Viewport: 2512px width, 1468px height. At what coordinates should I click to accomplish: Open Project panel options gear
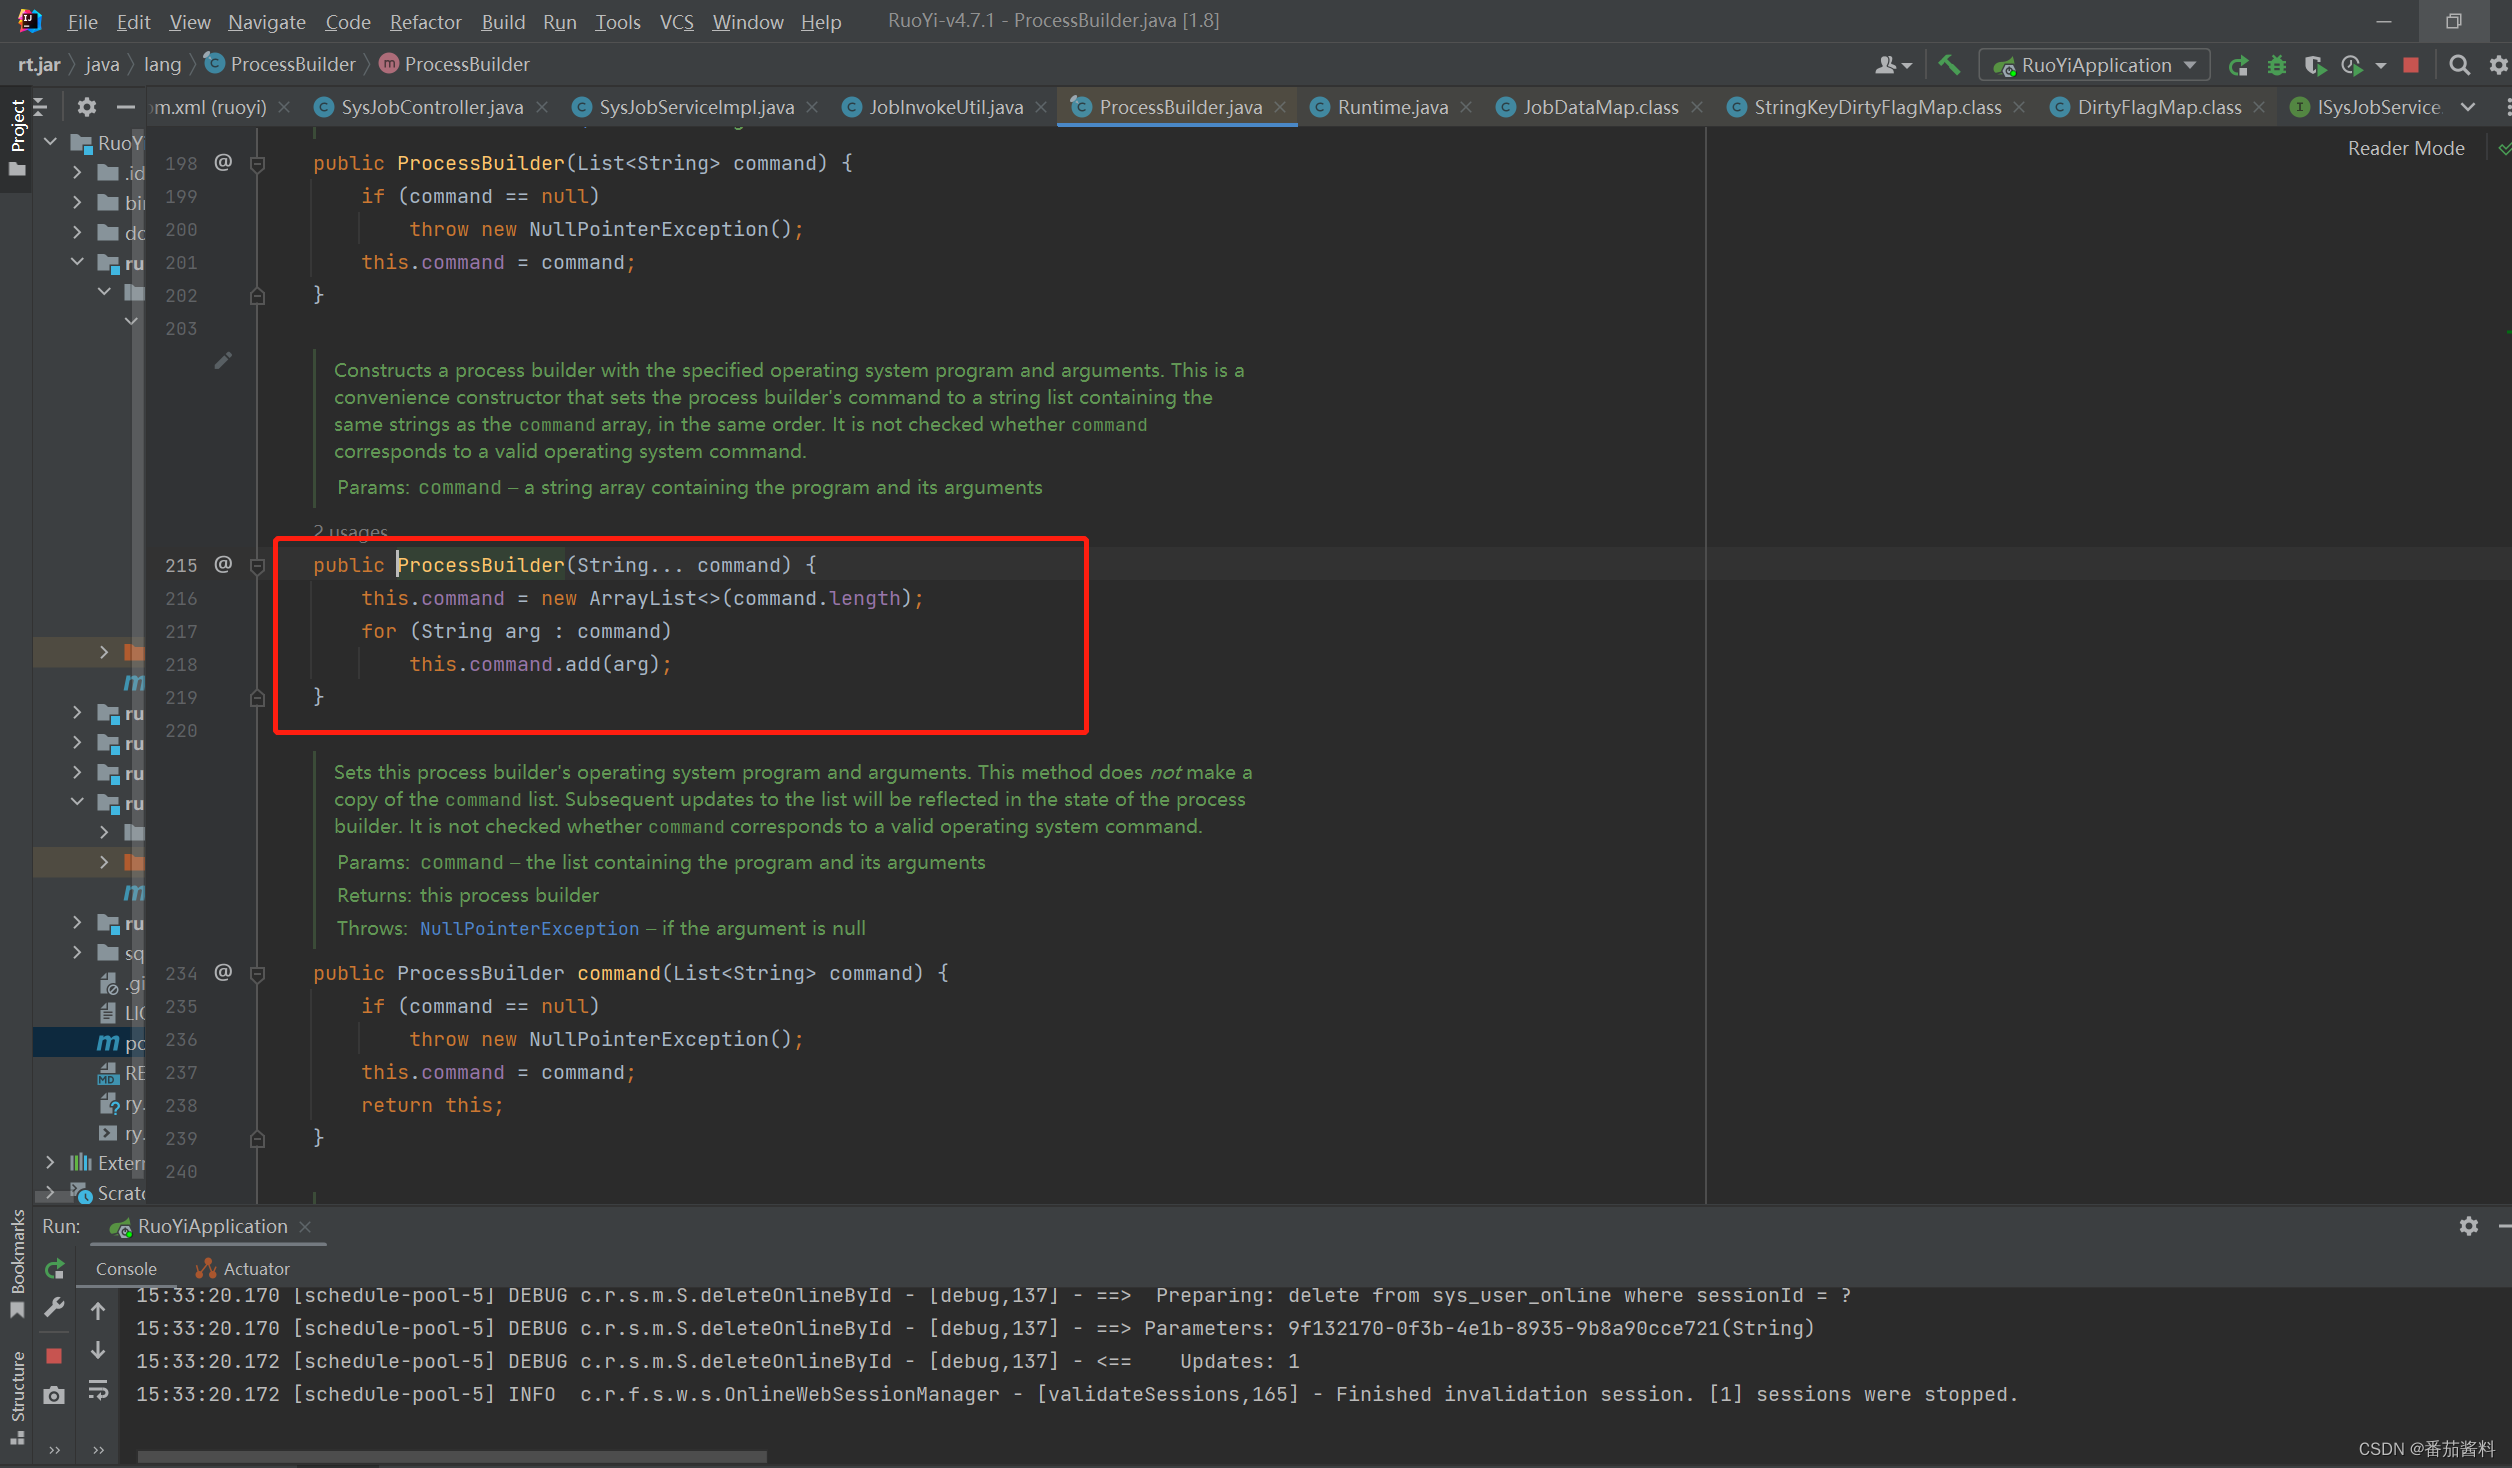[87, 107]
